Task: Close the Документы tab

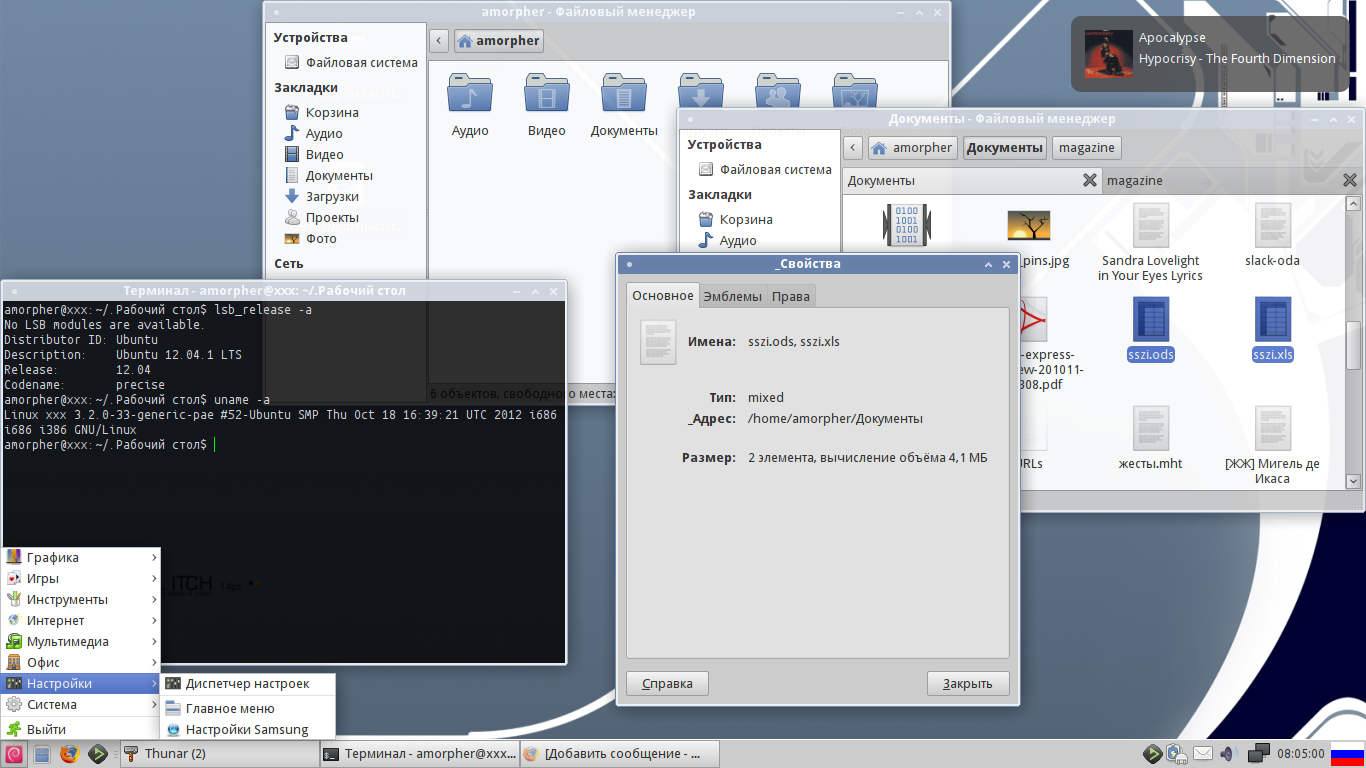Action: (1090, 180)
